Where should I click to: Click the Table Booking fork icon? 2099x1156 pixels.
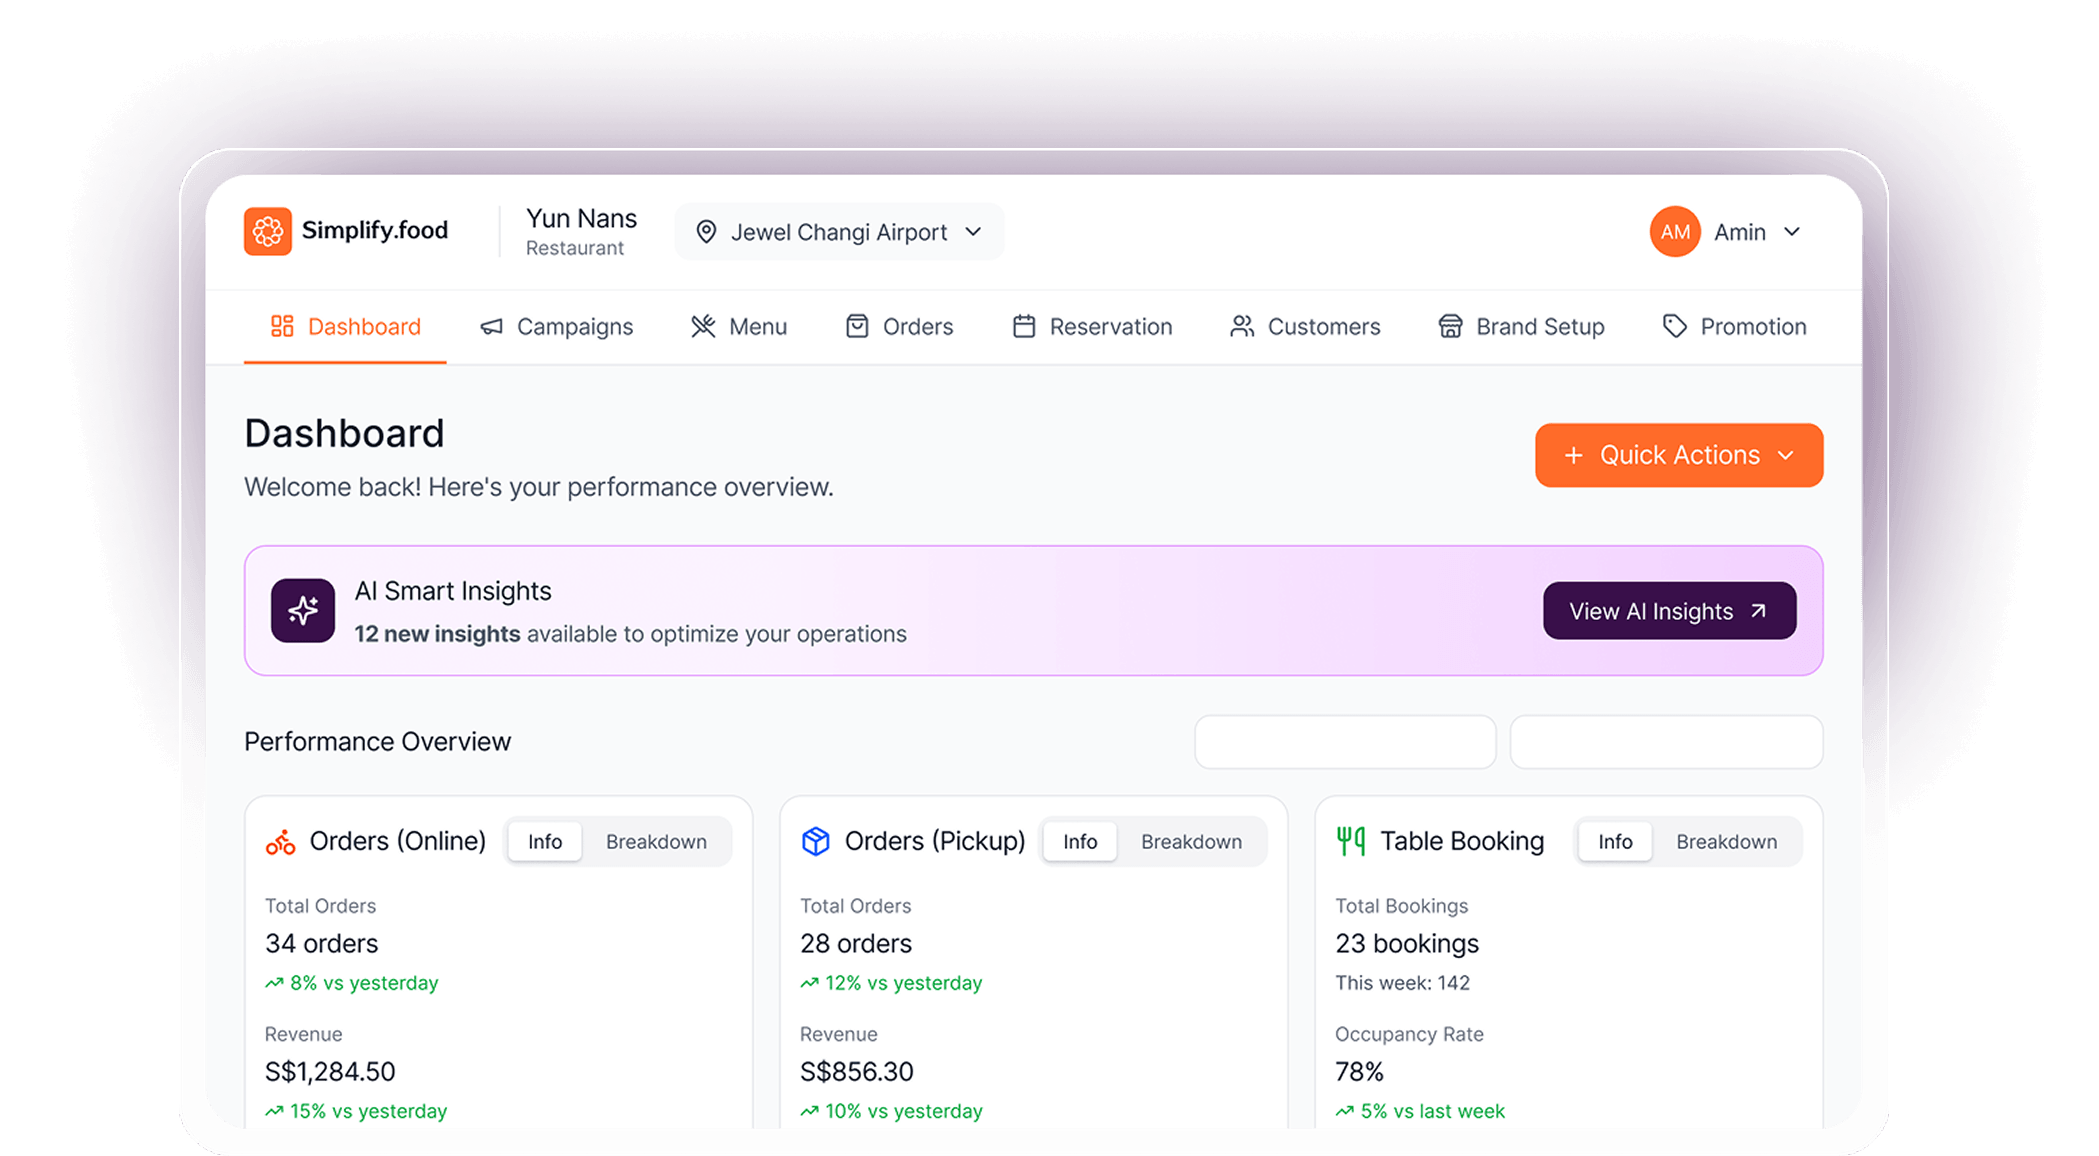coord(1351,841)
